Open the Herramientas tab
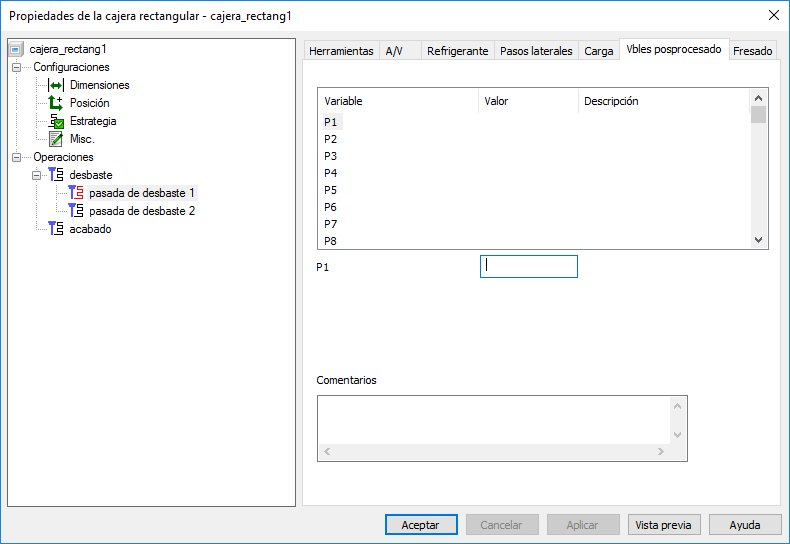 341,51
